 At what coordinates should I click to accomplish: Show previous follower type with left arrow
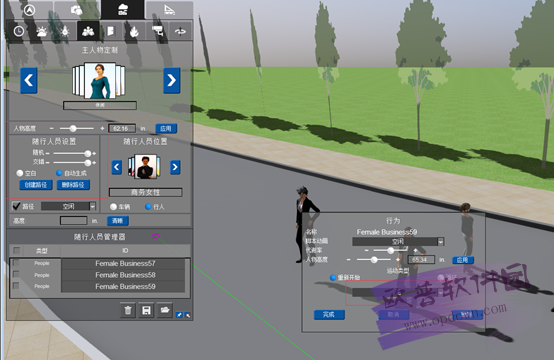(x=117, y=167)
